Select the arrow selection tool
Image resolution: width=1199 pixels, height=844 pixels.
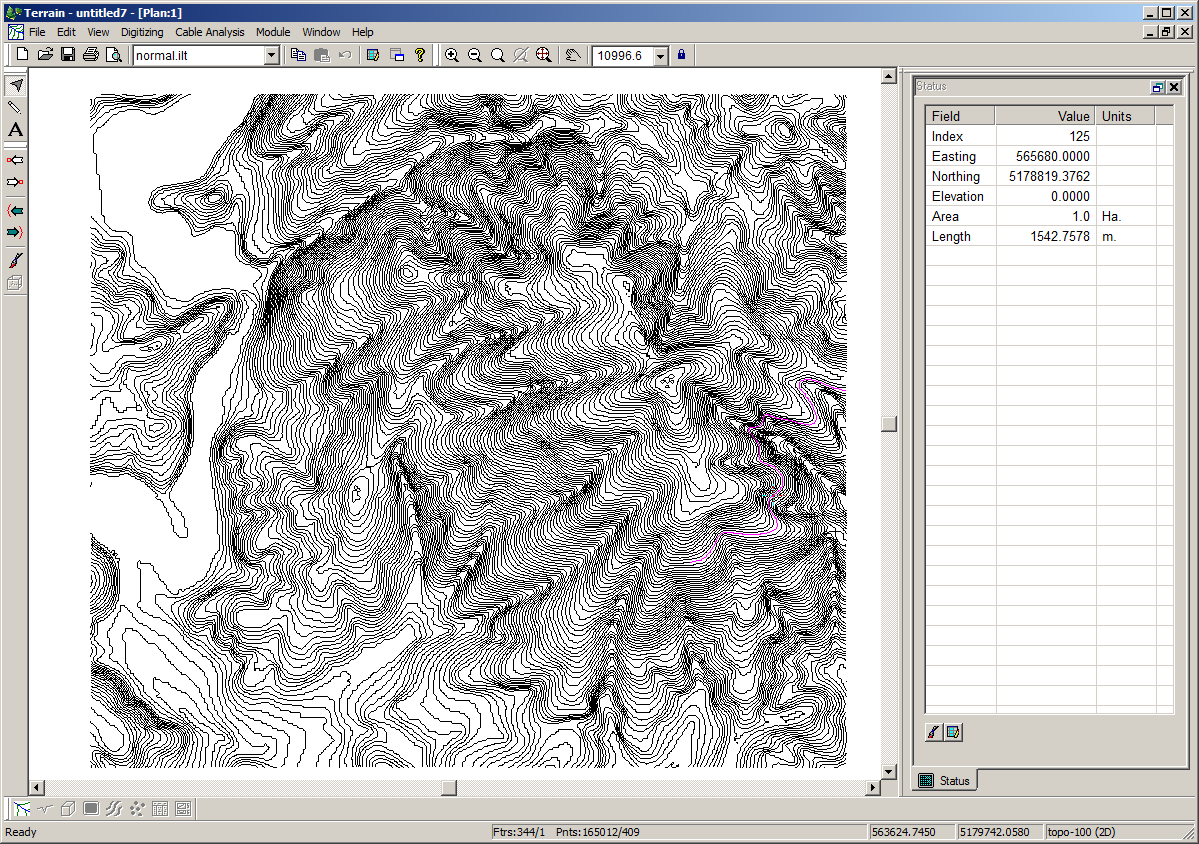click(16, 85)
